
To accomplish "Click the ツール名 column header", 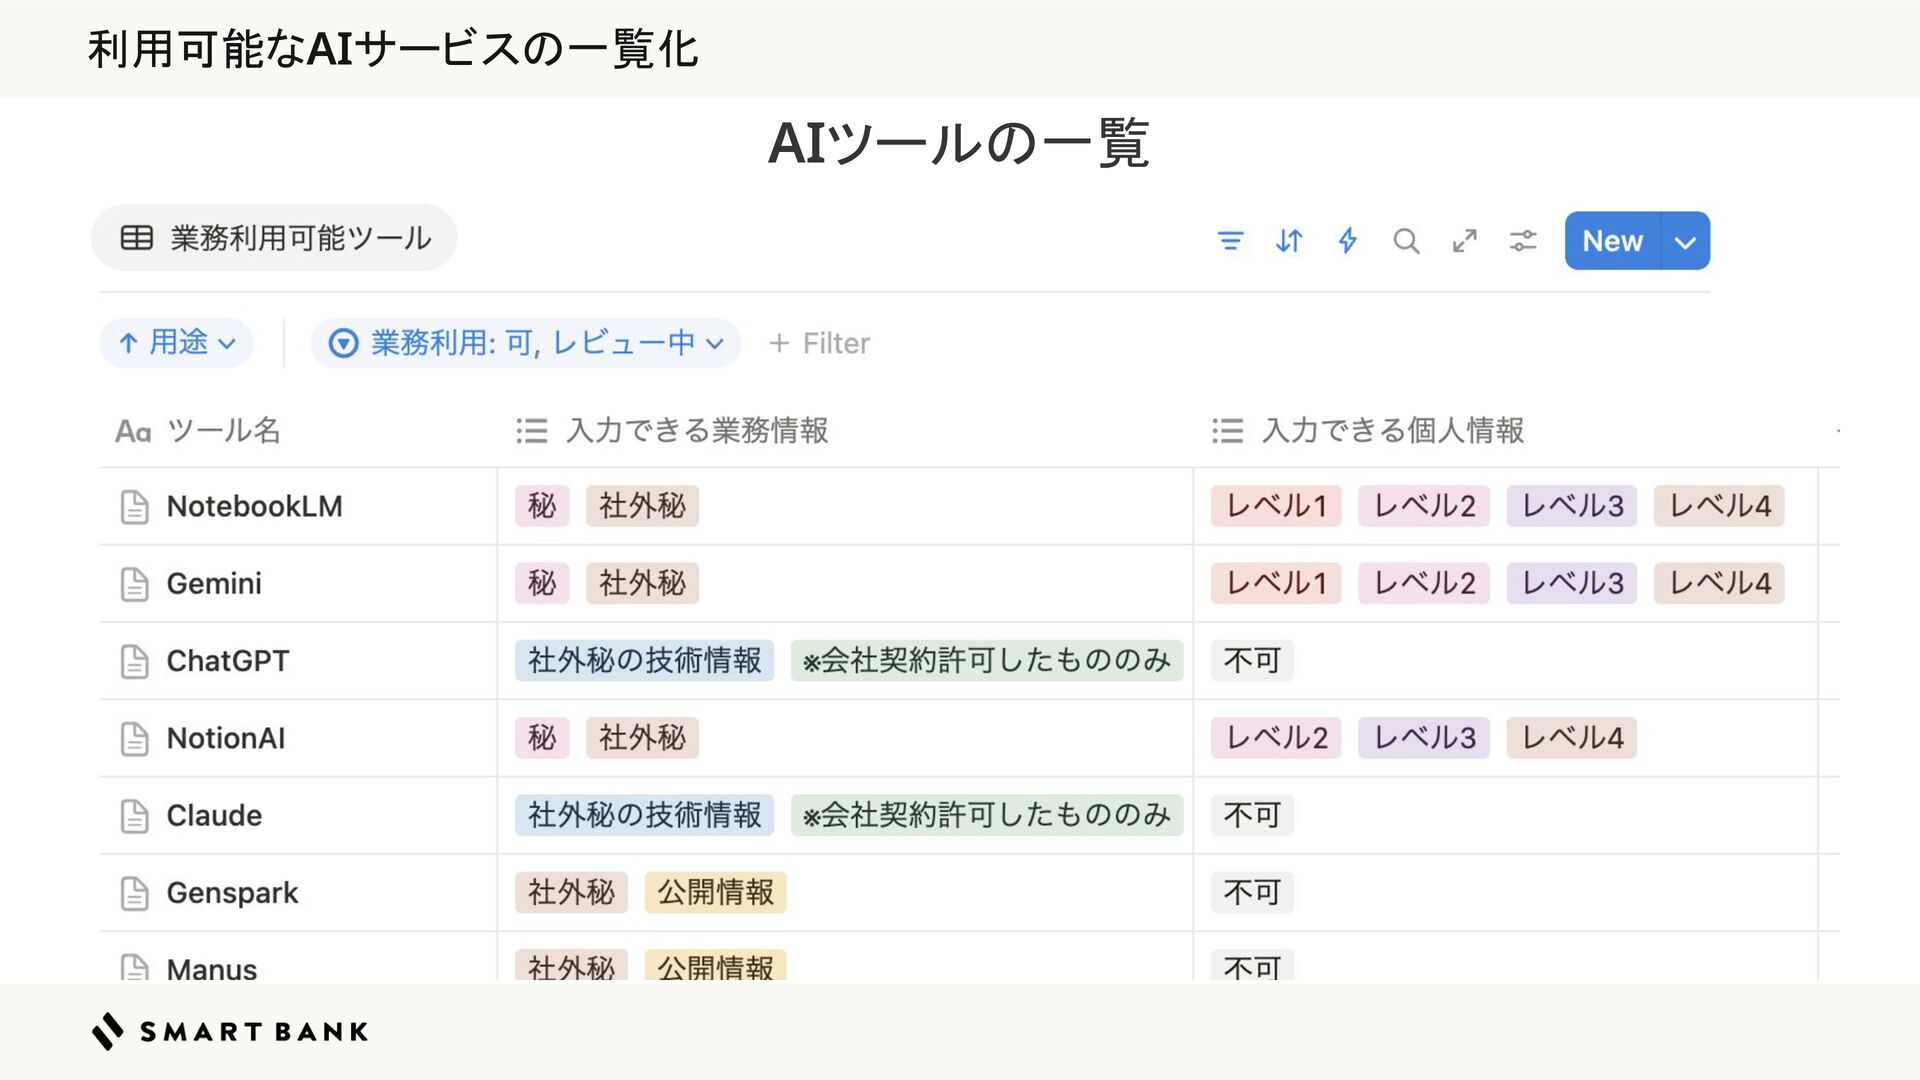I will (x=198, y=431).
